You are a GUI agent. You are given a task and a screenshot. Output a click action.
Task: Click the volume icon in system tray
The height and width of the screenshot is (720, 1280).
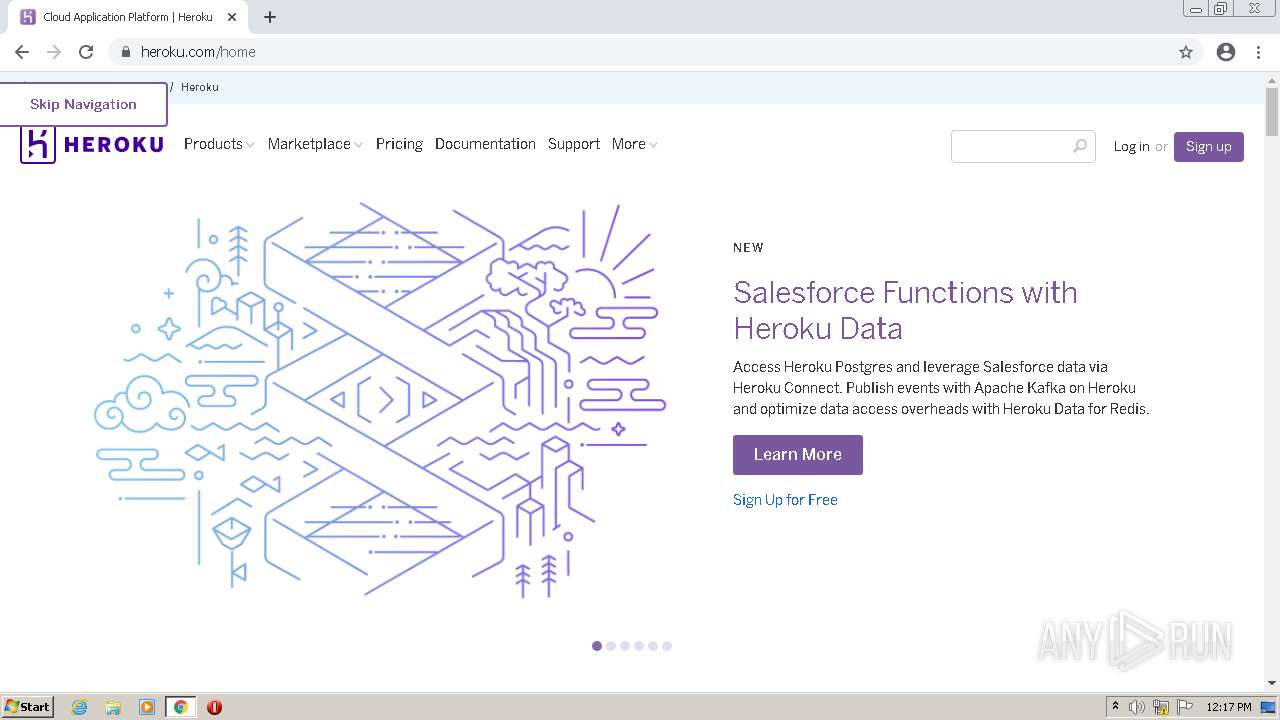point(1137,707)
